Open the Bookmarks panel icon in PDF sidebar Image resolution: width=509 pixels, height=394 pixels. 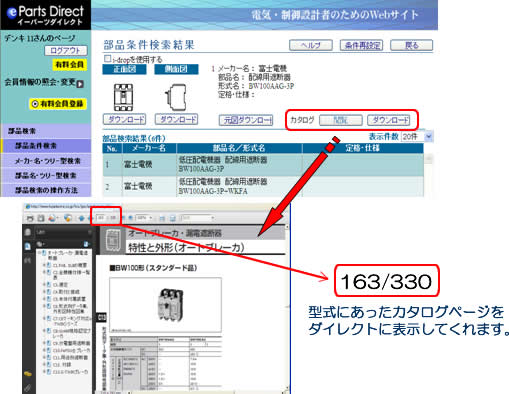point(28,246)
